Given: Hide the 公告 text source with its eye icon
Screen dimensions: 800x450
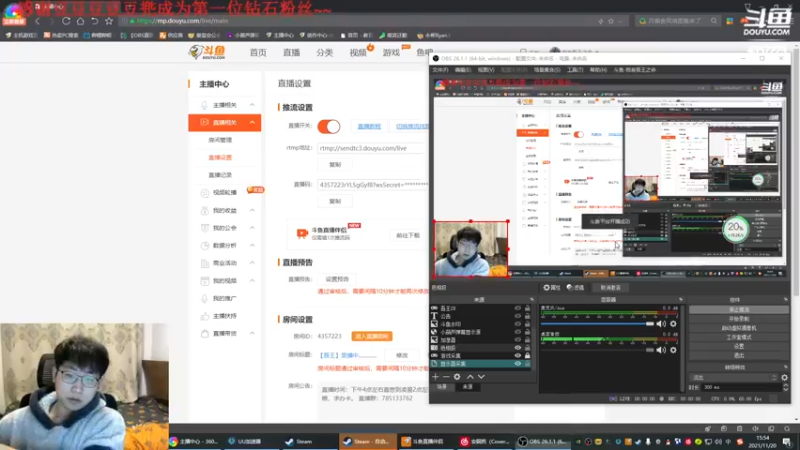Looking at the screenshot, I should [x=517, y=316].
